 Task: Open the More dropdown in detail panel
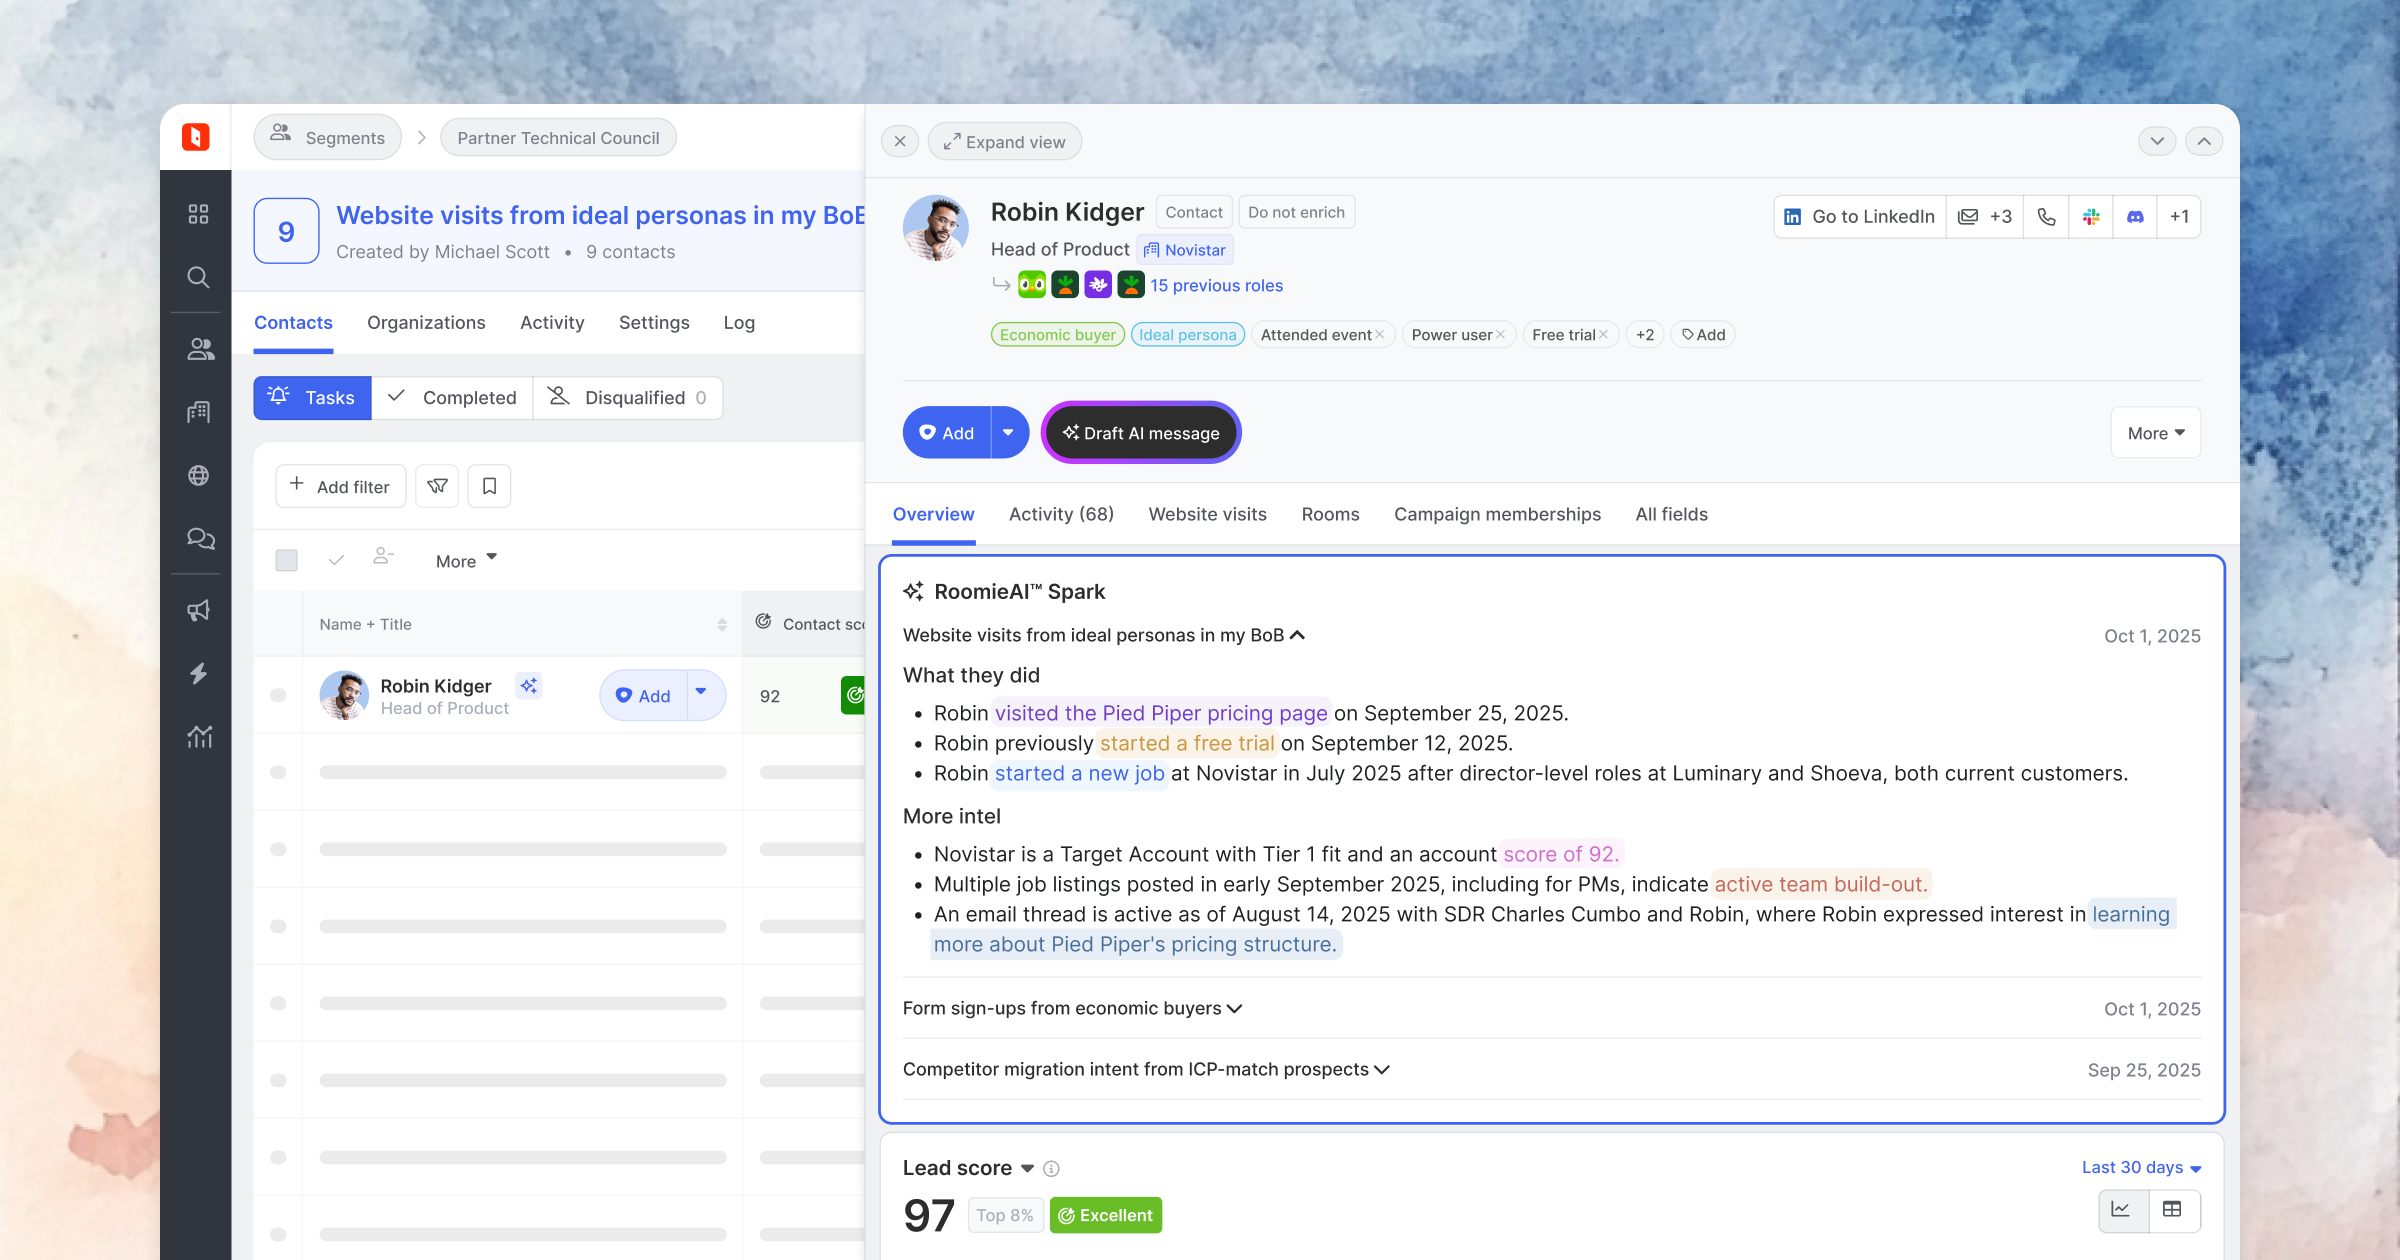(2156, 433)
